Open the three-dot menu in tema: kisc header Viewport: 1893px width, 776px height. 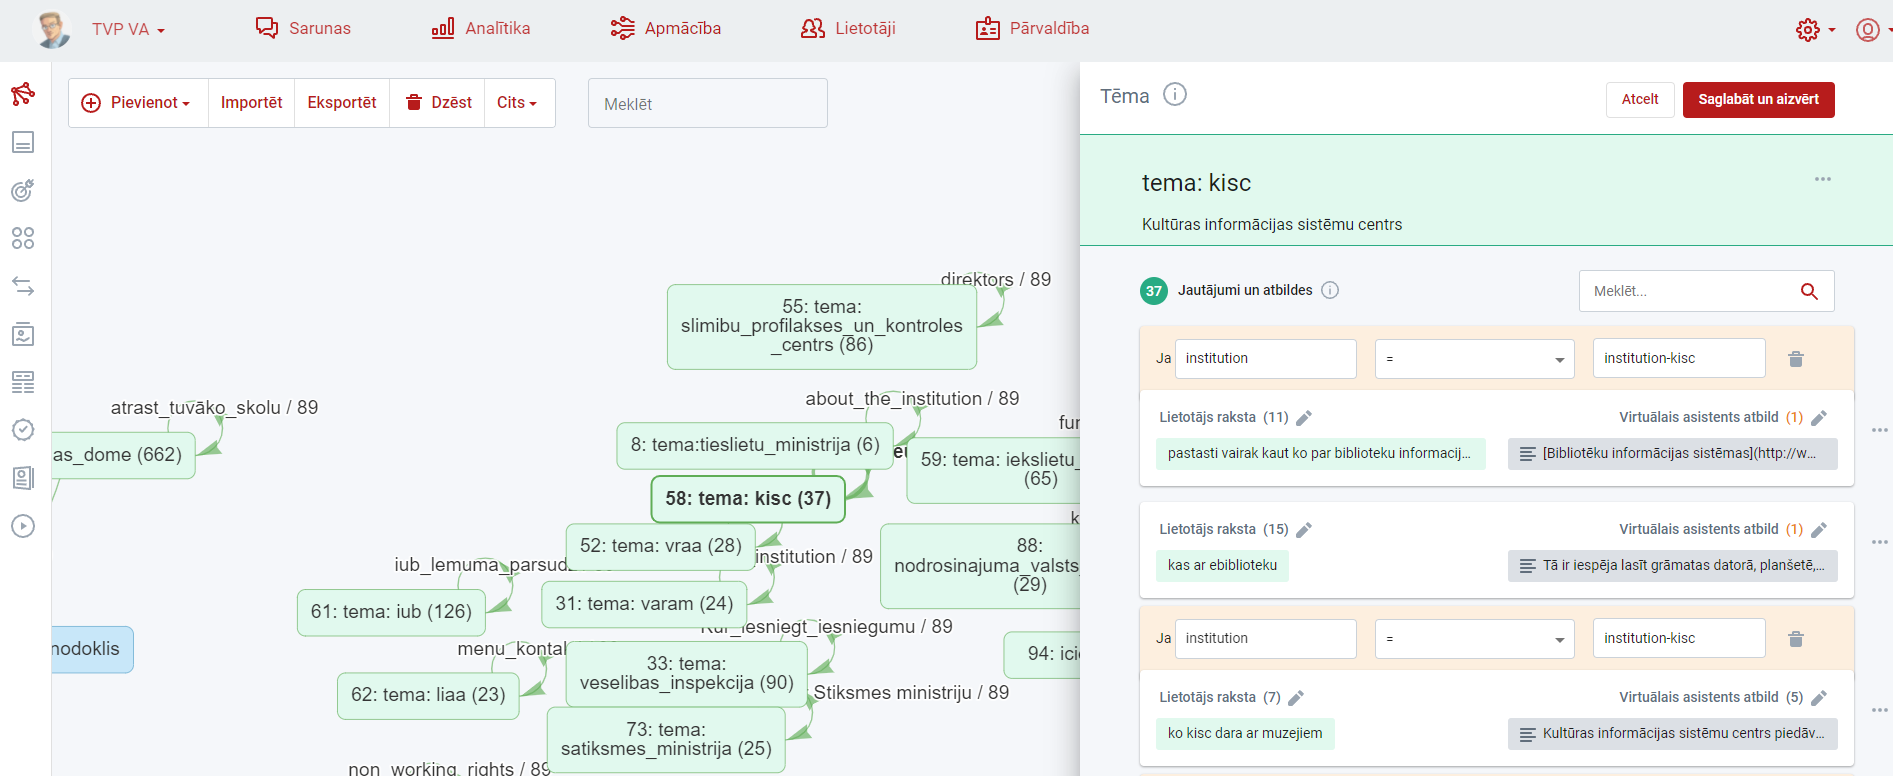pos(1822,180)
